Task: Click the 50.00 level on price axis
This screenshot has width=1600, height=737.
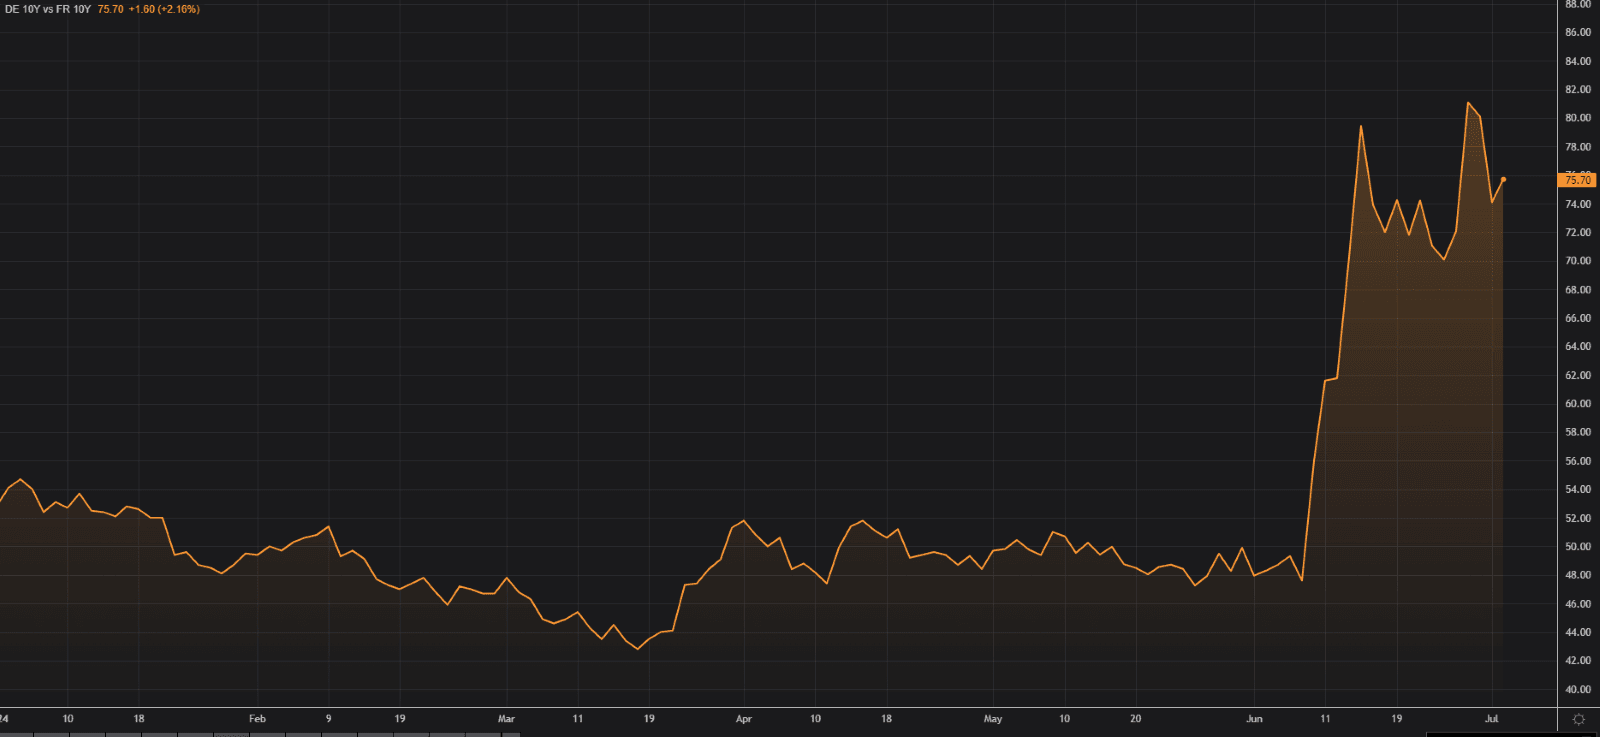Action: coord(1577,547)
